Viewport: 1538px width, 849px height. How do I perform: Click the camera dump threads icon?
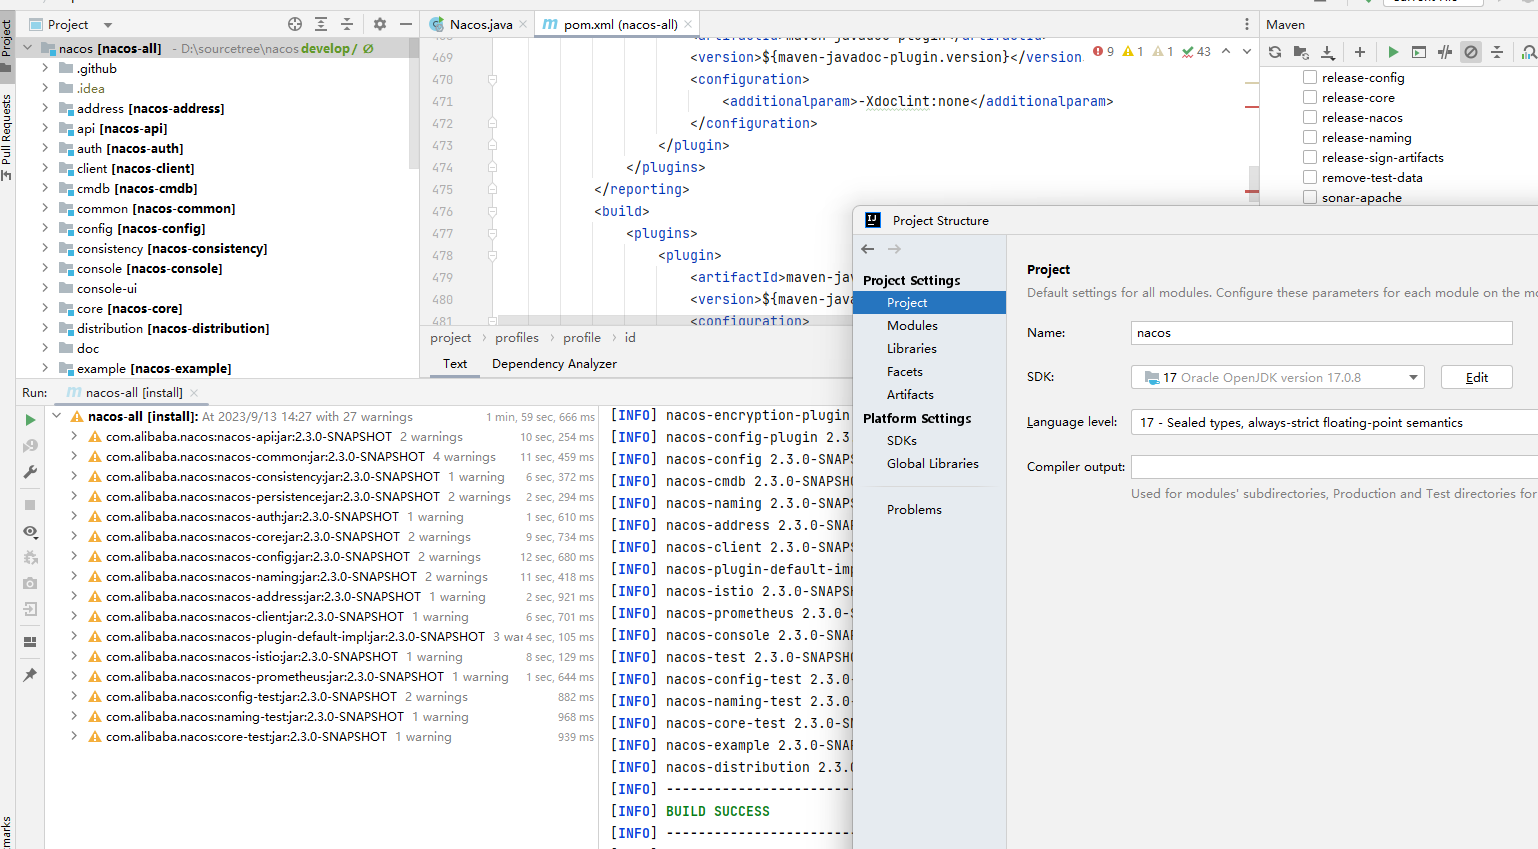click(30, 583)
